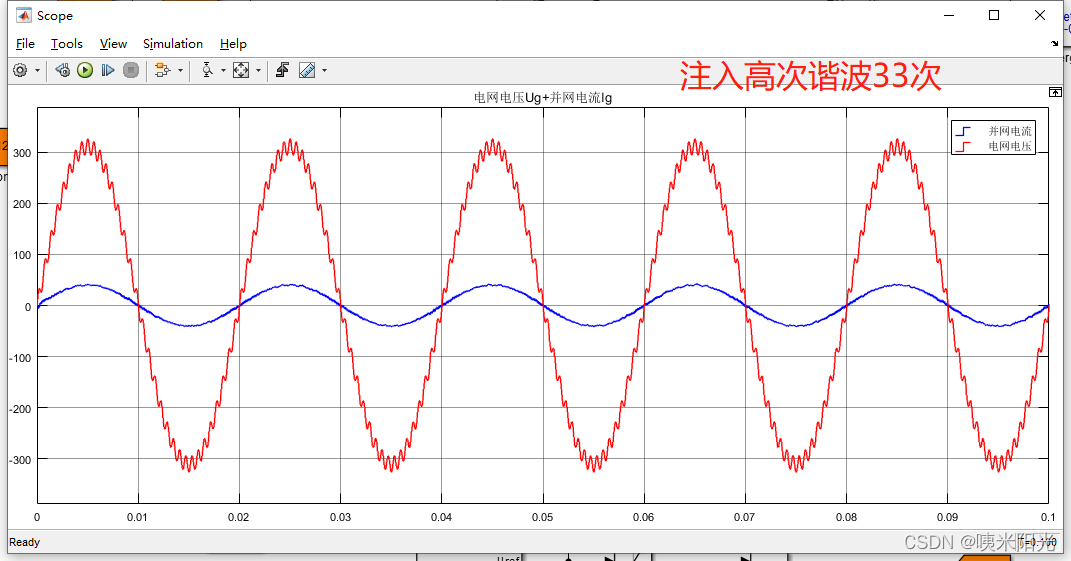Click y-axis label -300
Screen dimensions: 1071x561
21,460
